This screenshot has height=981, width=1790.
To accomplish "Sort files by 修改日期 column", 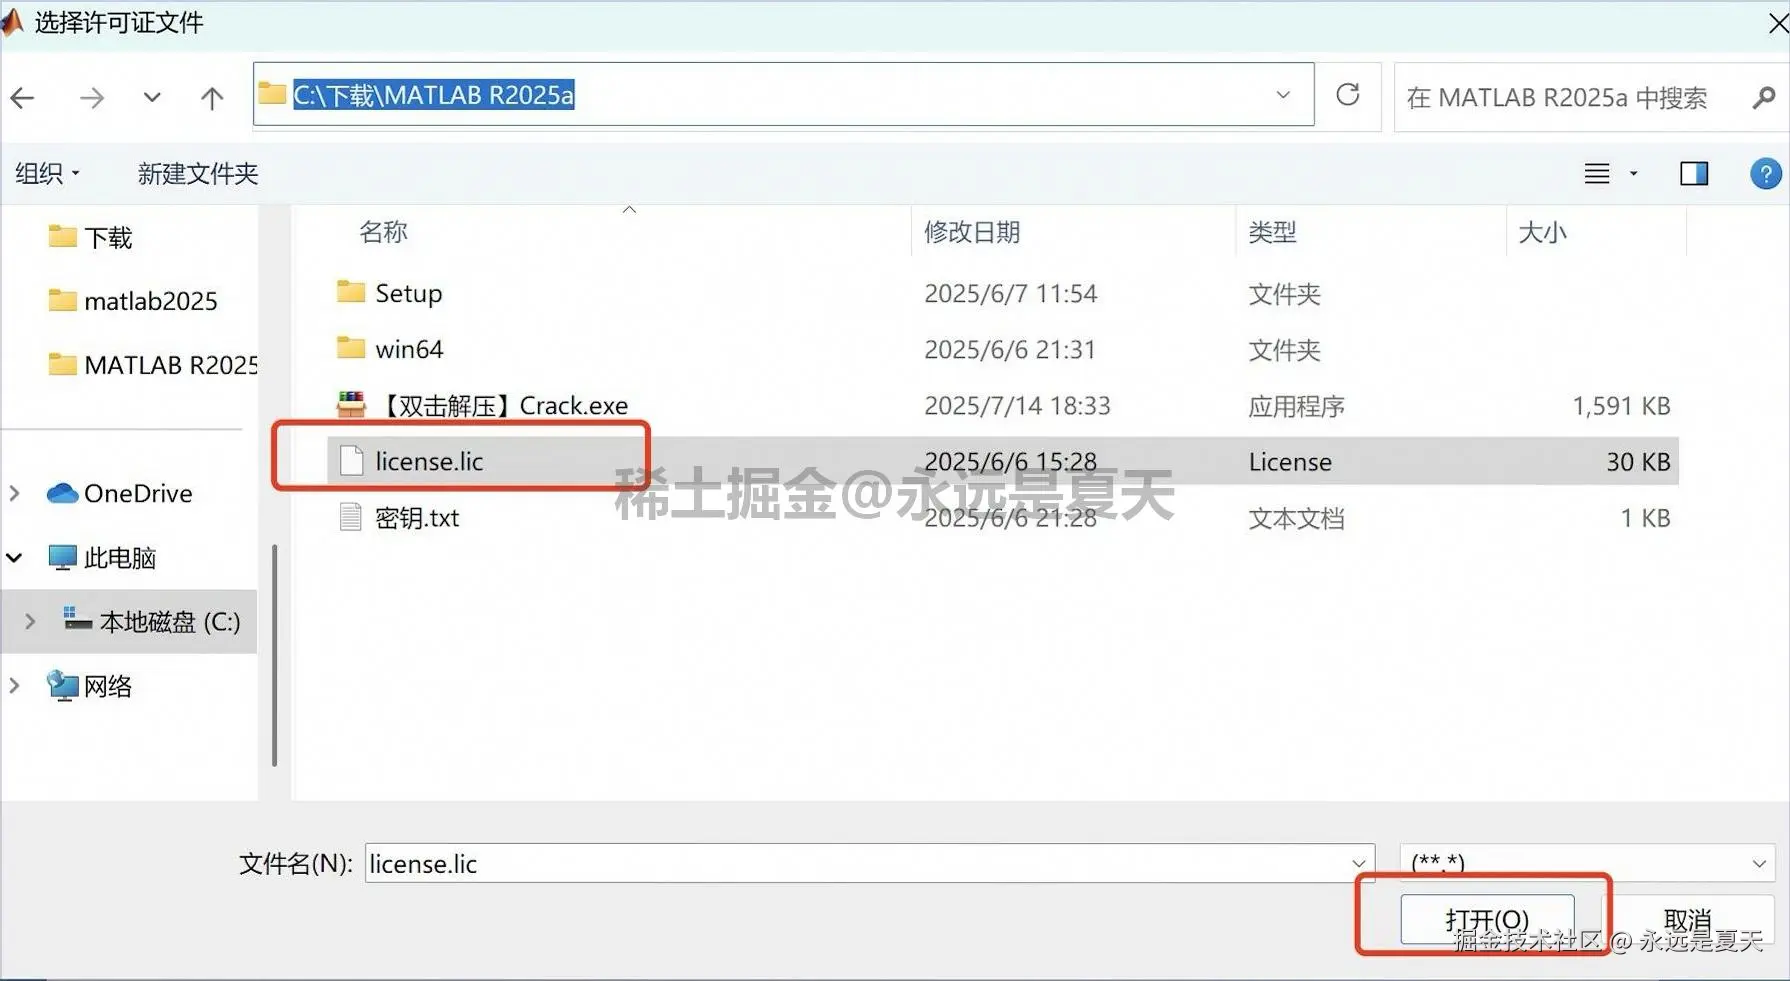I will pyautogui.click(x=971, y=232).
